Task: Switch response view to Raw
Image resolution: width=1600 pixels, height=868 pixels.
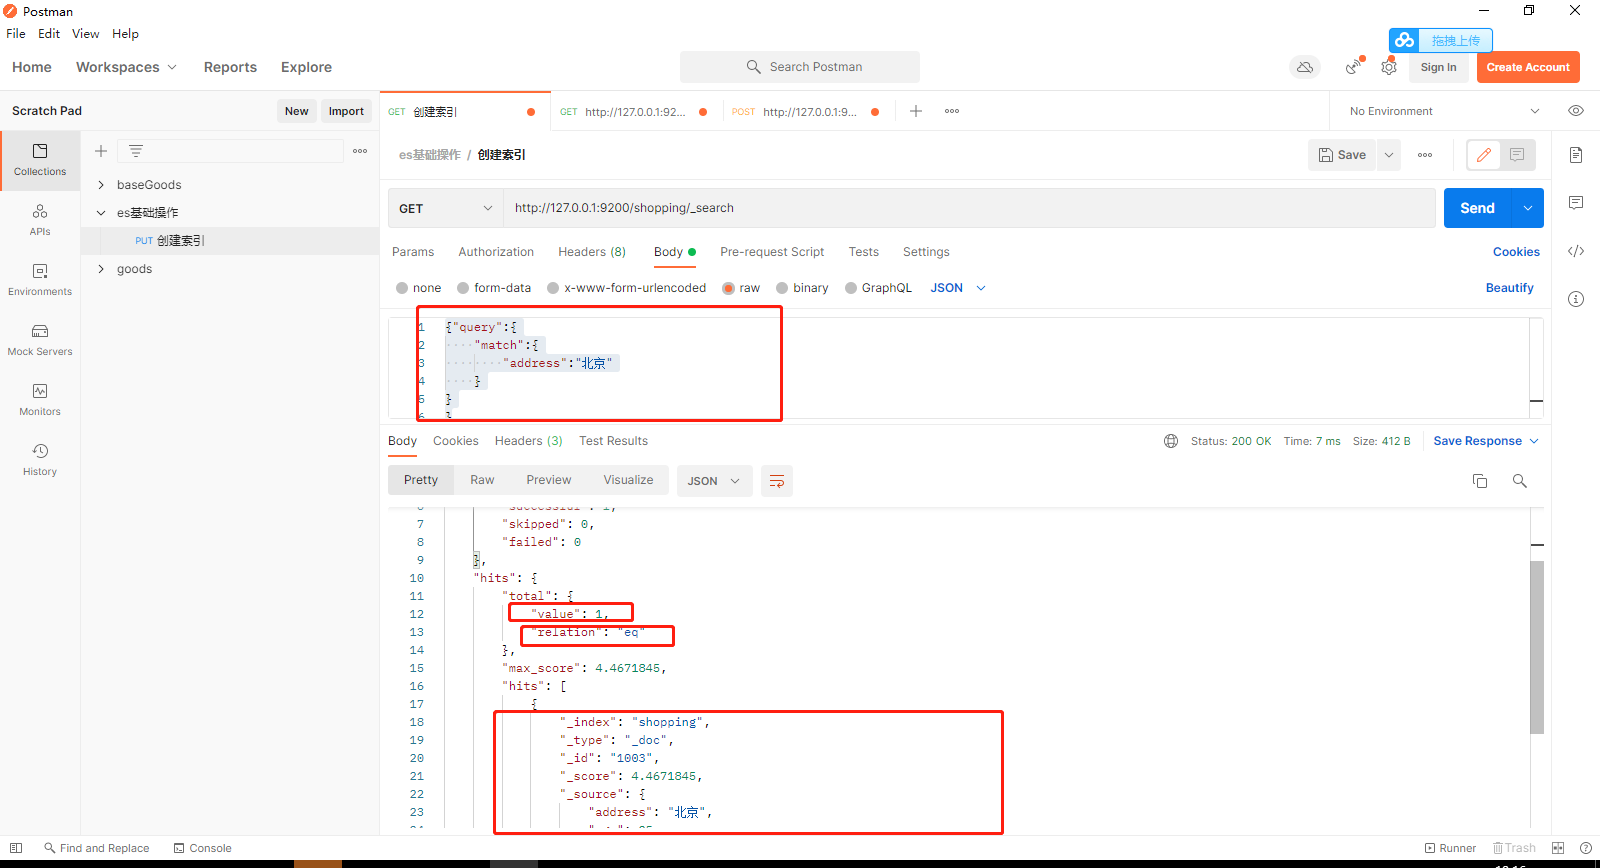Action: point(482,480)
